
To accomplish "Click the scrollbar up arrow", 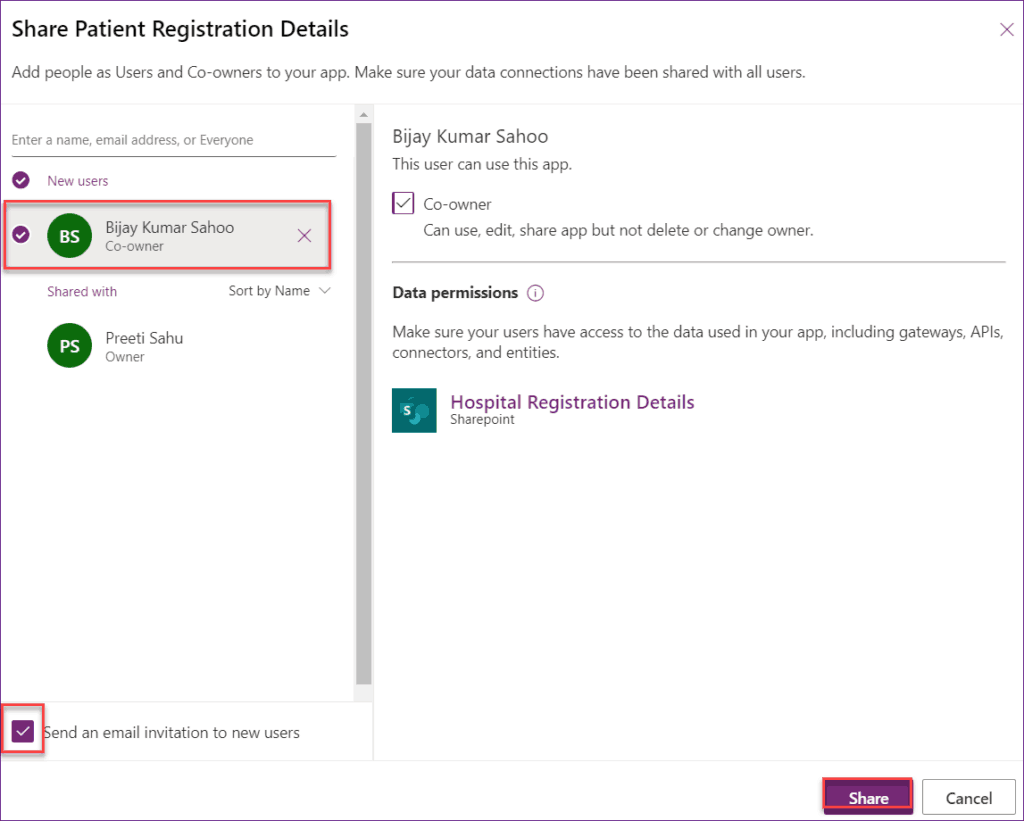I will click(x=364, y=112).
